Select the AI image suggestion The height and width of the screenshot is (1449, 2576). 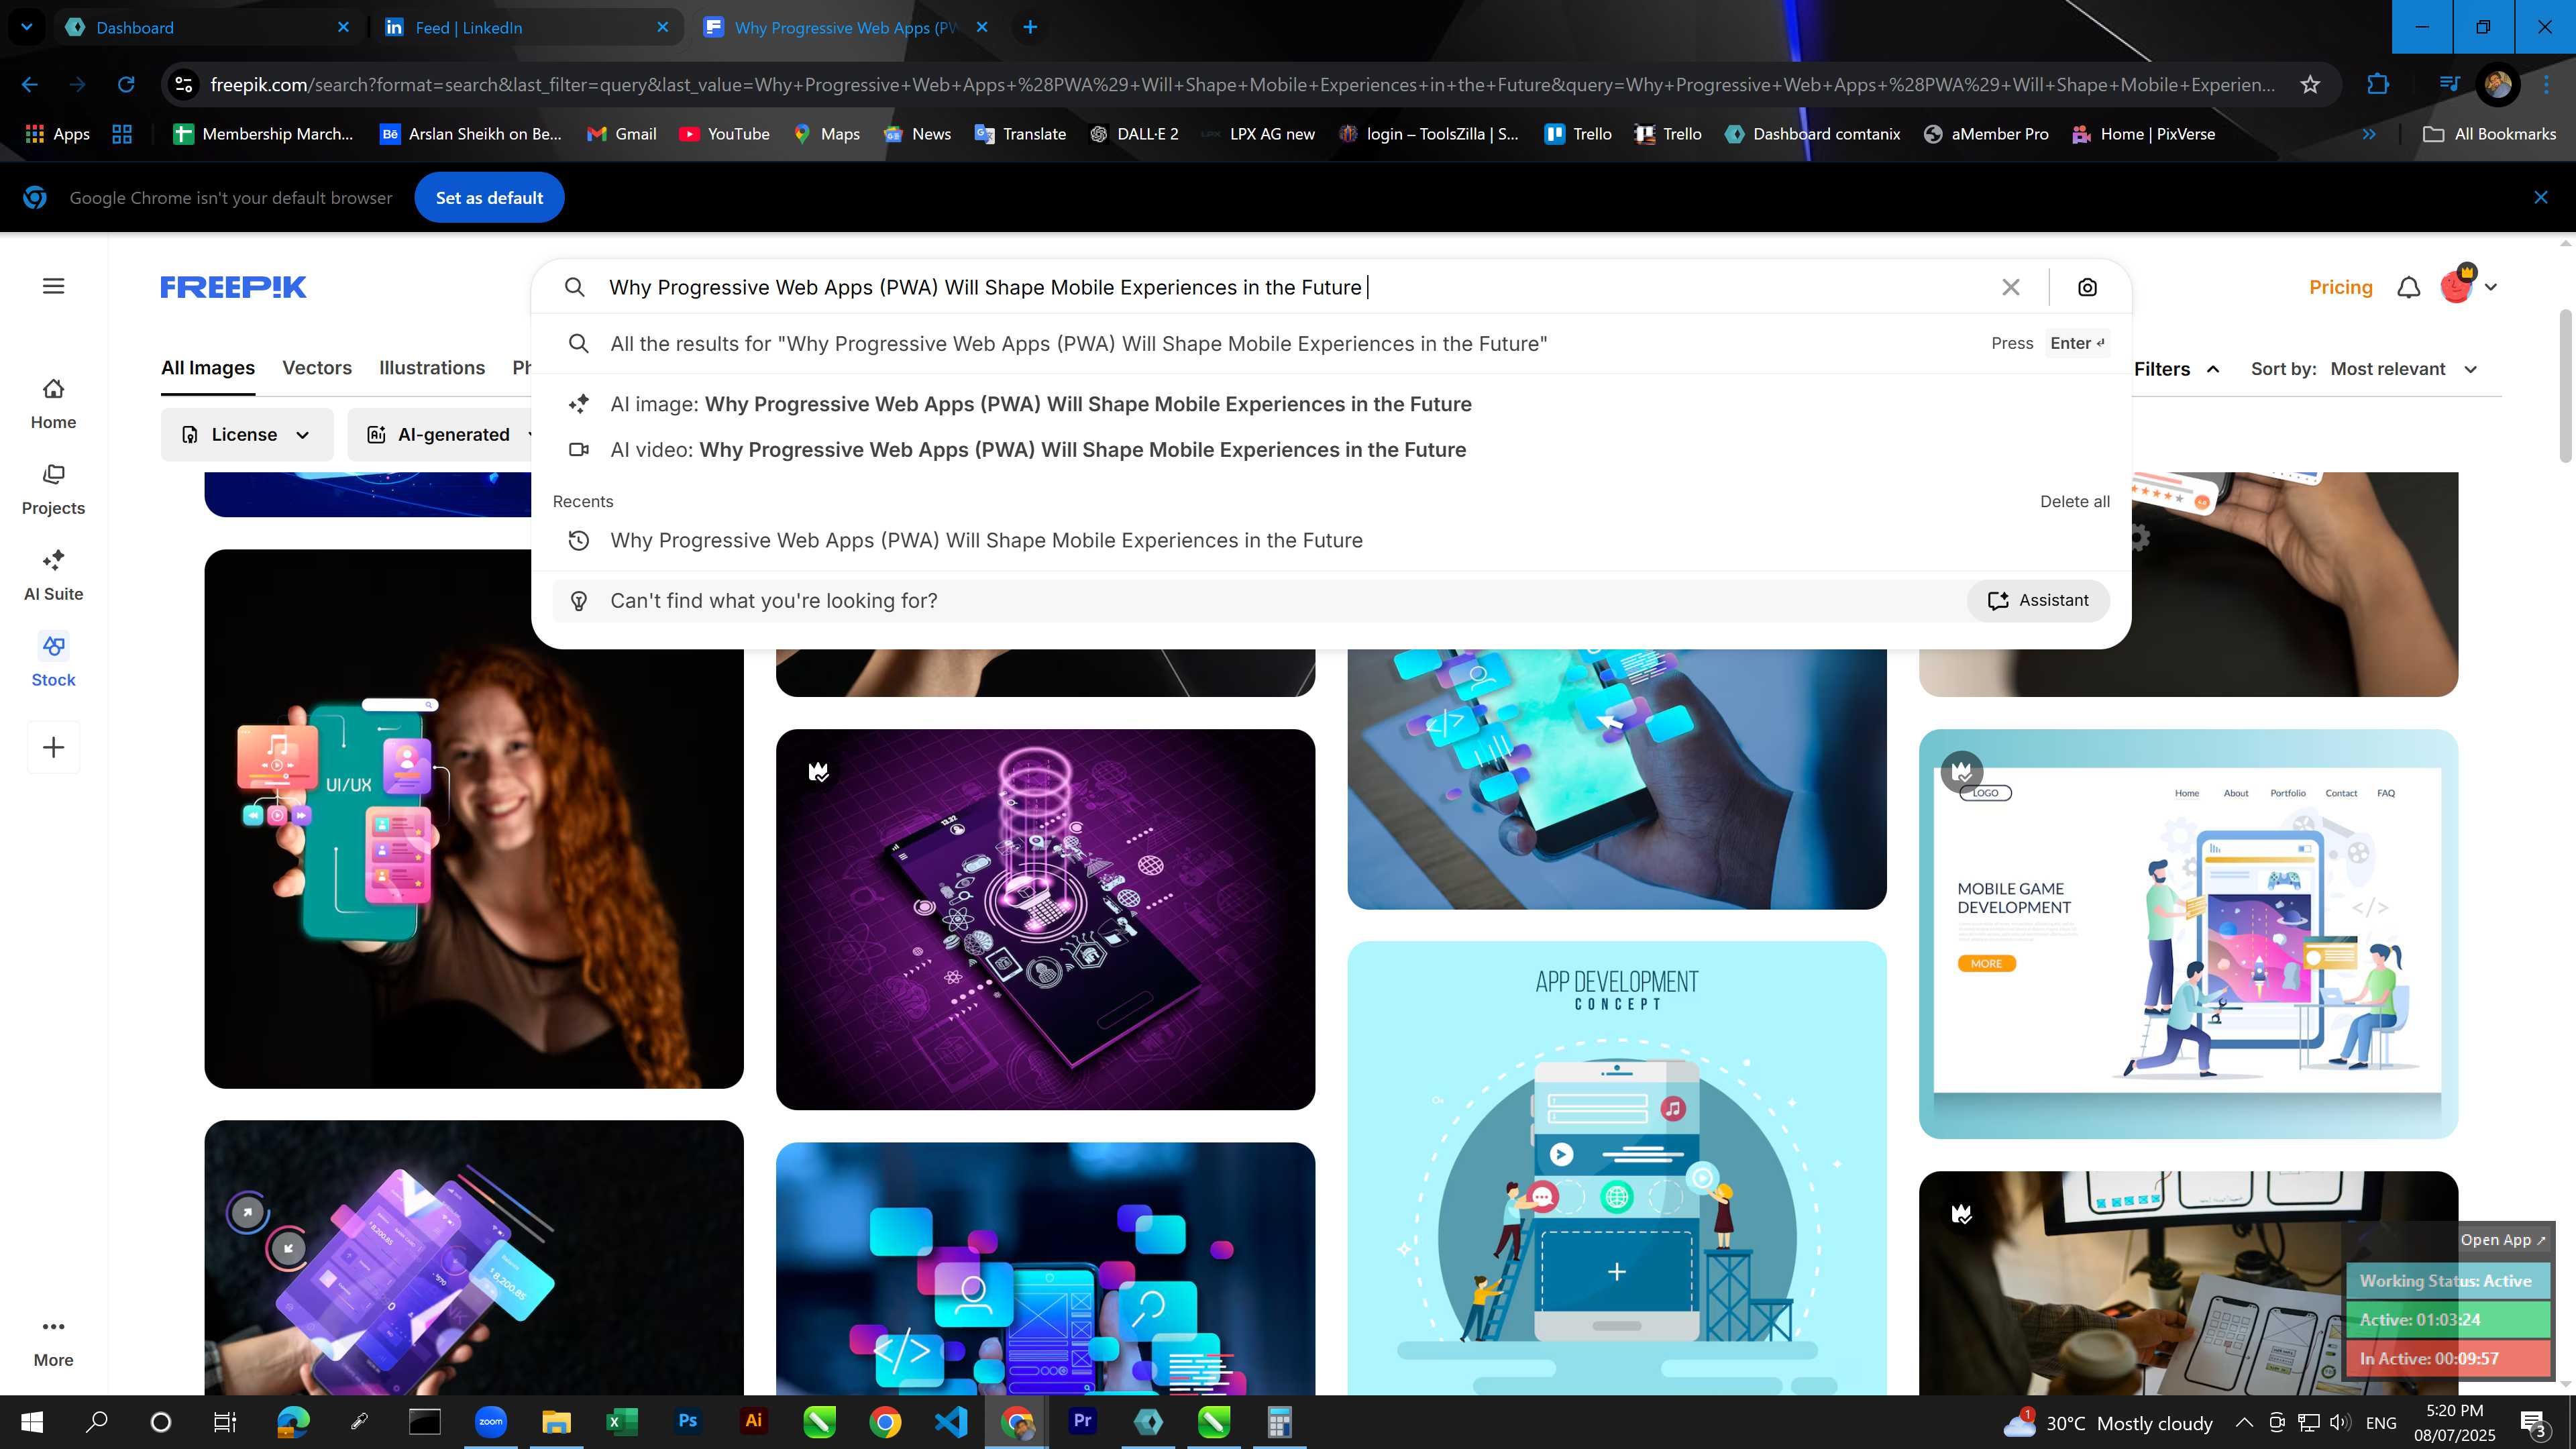click(1330, 404)
